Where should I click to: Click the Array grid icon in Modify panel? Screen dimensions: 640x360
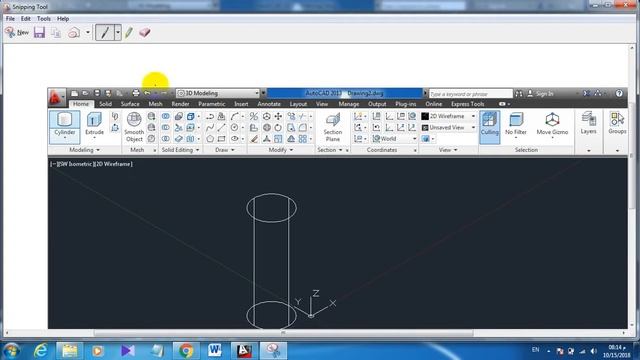(x=303, y=139)
